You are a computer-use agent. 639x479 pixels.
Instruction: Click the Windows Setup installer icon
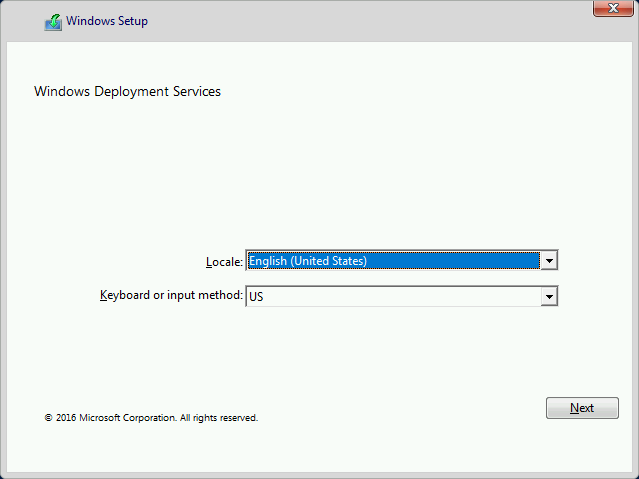point(53,22)
